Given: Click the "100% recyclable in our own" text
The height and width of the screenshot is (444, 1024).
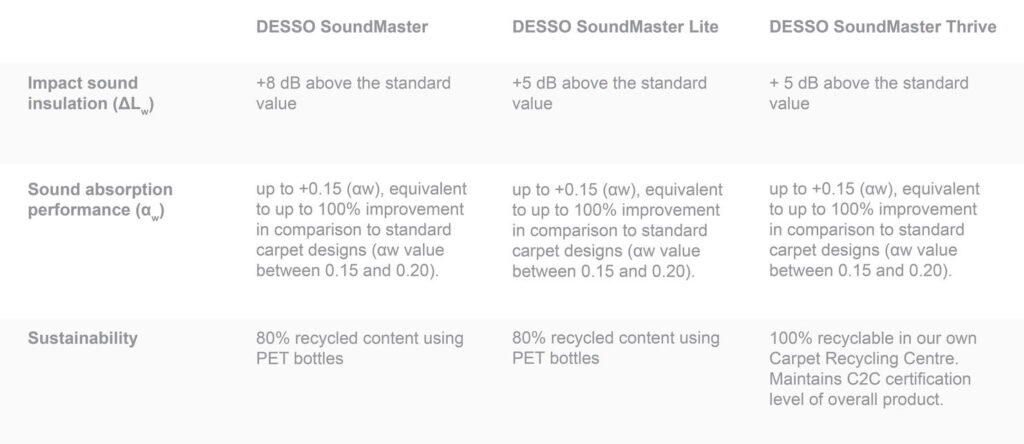Looking at the screenshot, I should click(x=872, y=338).
